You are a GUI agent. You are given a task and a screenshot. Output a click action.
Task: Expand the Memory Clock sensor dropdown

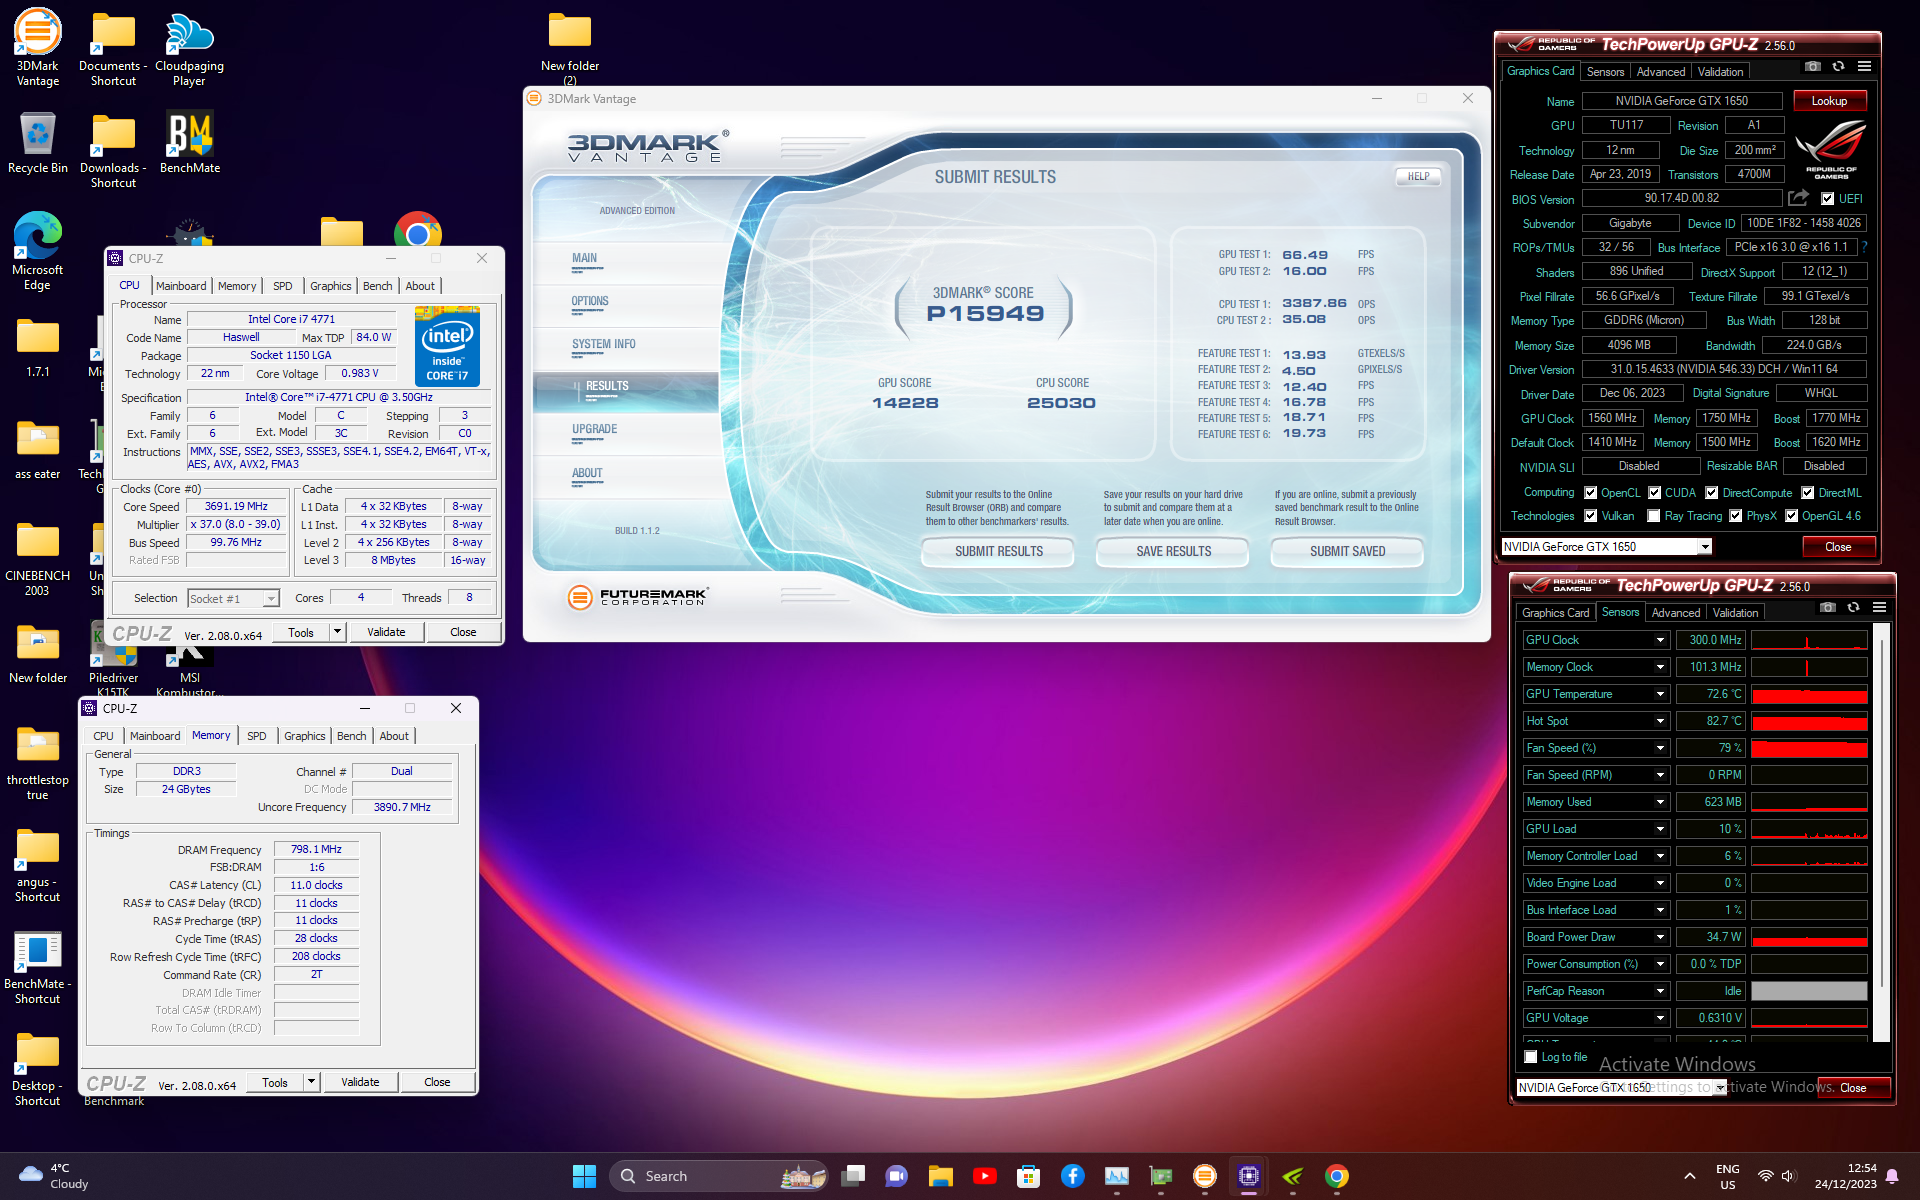point(1660,667)
